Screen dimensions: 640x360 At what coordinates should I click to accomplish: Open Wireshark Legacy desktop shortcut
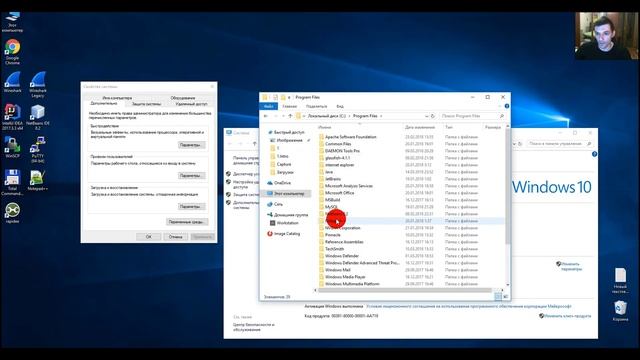(x=38, y=84)
